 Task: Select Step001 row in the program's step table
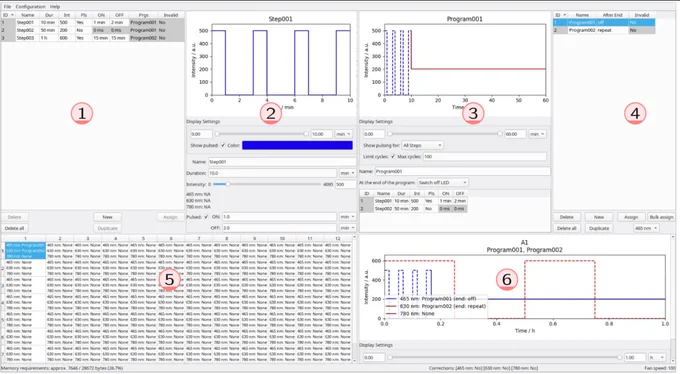point(413,201)
